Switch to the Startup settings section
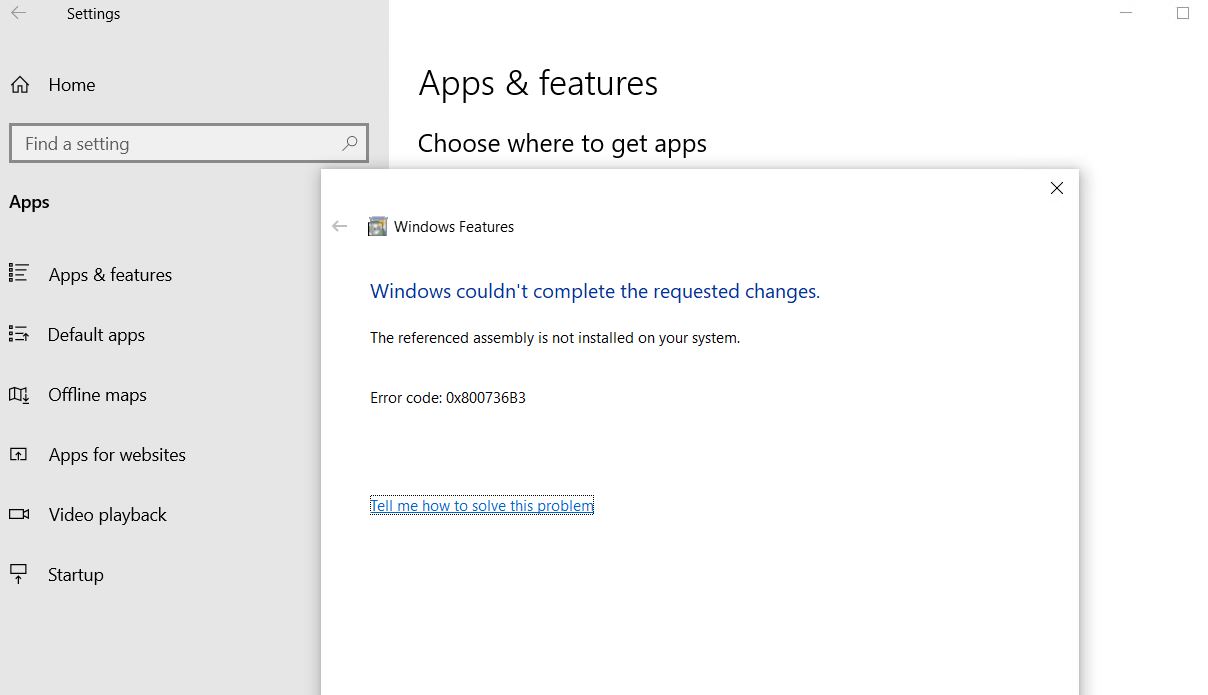The image size is (1208, 695). click(75, 574)
